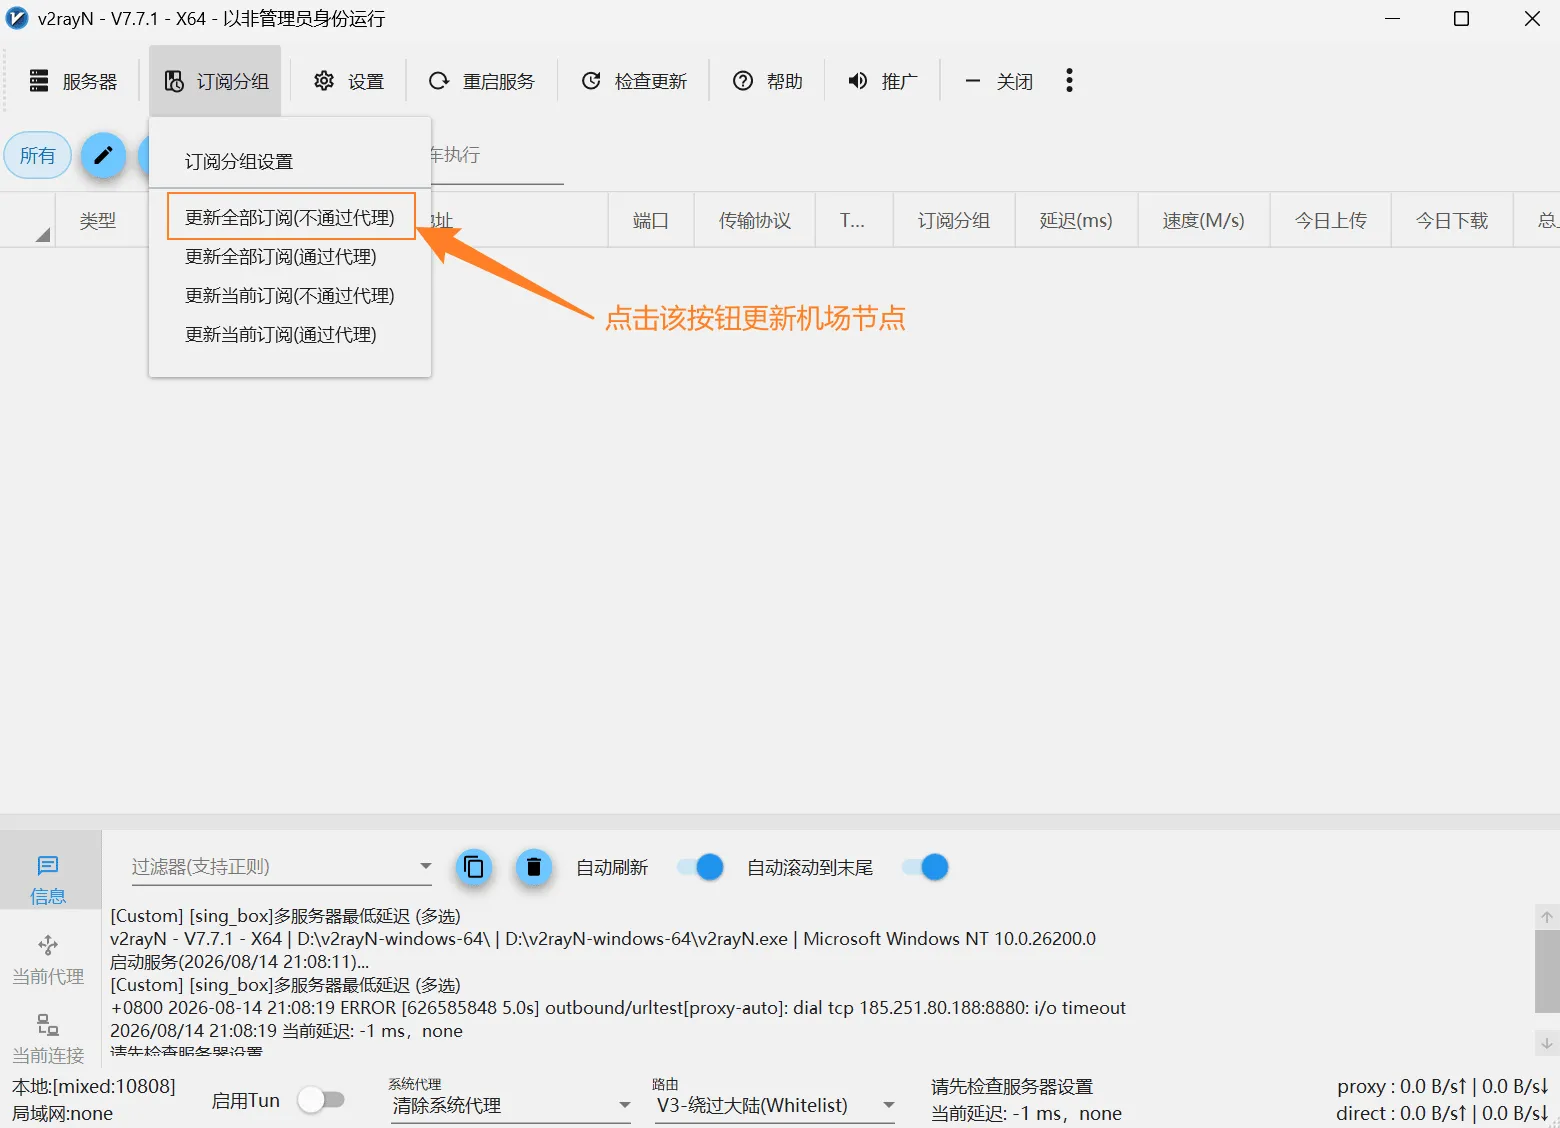Viewport: 1560px width, 1128px height.
Task: Toggle the 启用Tun switch
Action: click(x=321, y=1100)
